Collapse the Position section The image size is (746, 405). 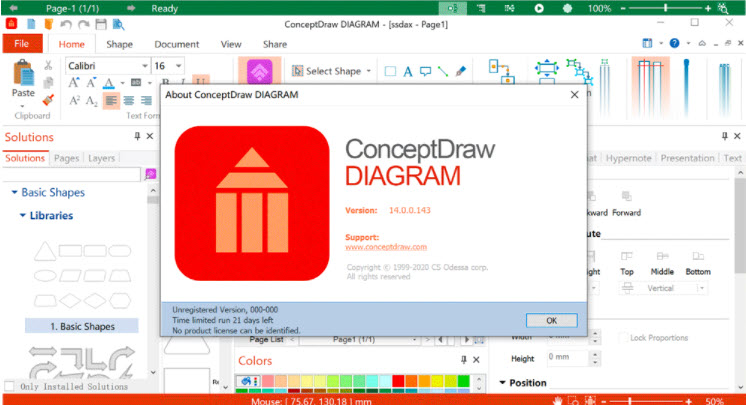click(502, 383)
